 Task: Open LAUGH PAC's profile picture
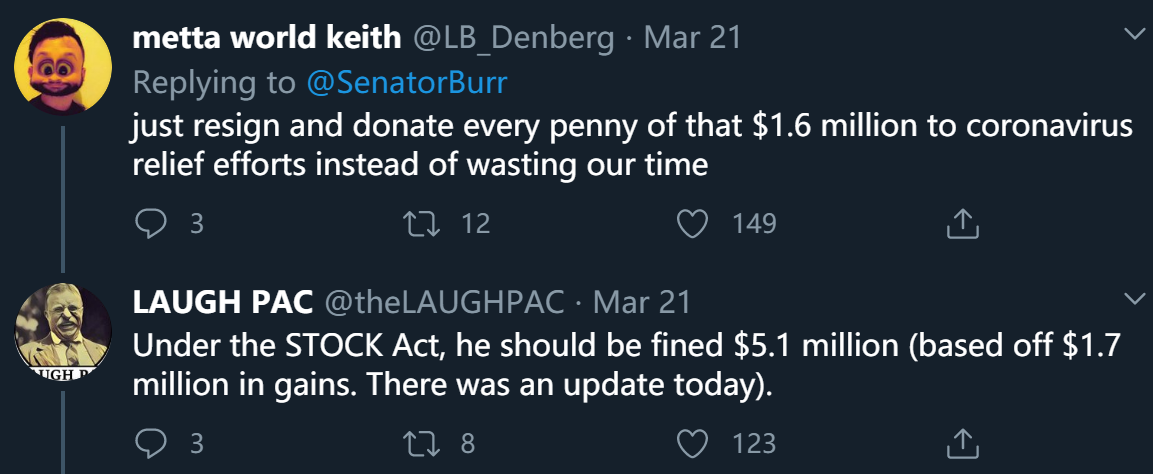[x=62, y=332]
